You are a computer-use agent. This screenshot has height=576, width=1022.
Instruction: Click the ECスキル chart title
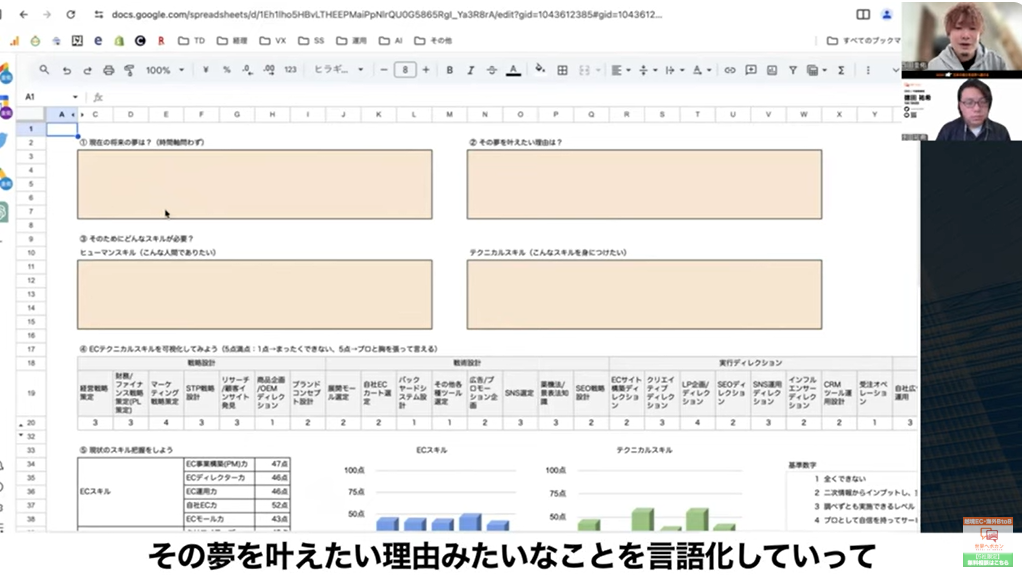tap(431, 450)
